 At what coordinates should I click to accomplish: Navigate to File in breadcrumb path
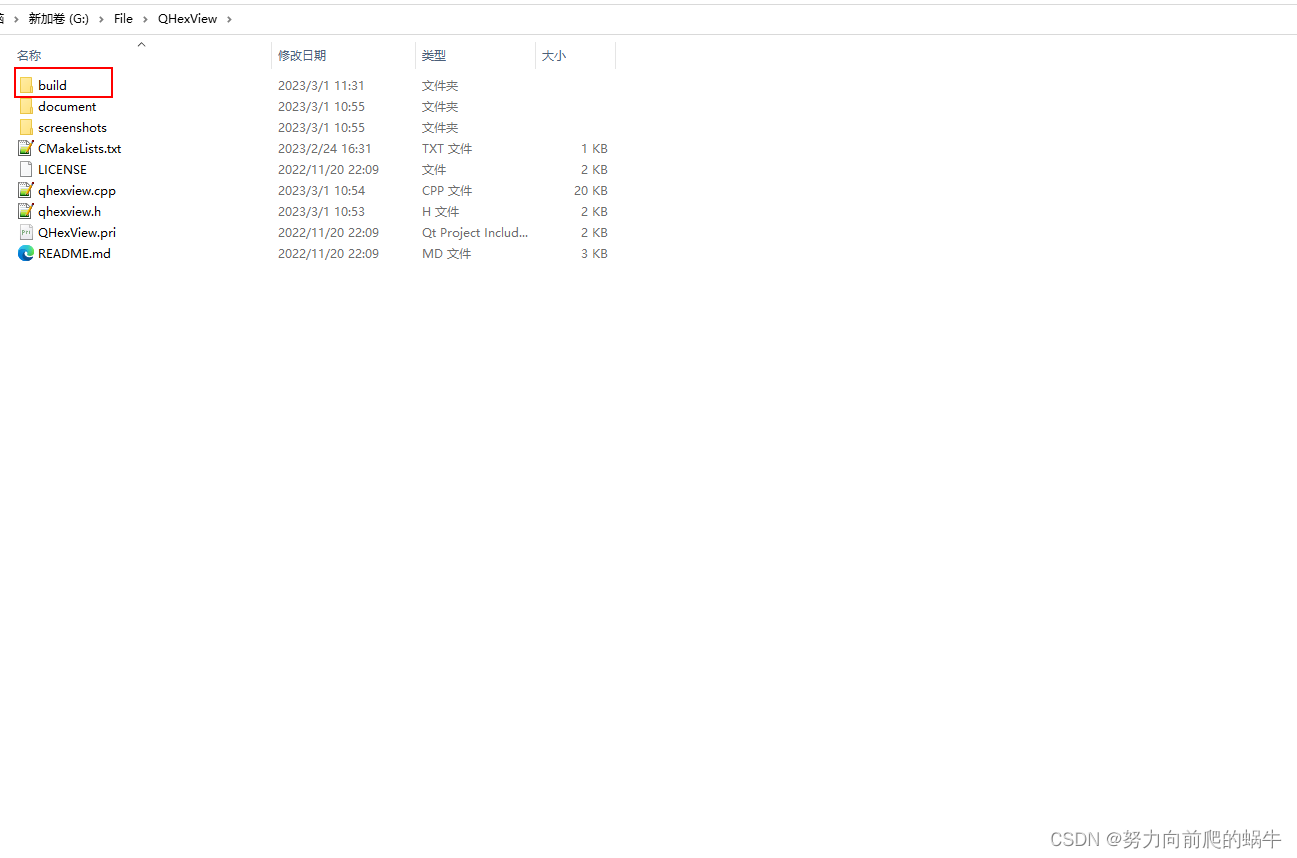[123, 18]
